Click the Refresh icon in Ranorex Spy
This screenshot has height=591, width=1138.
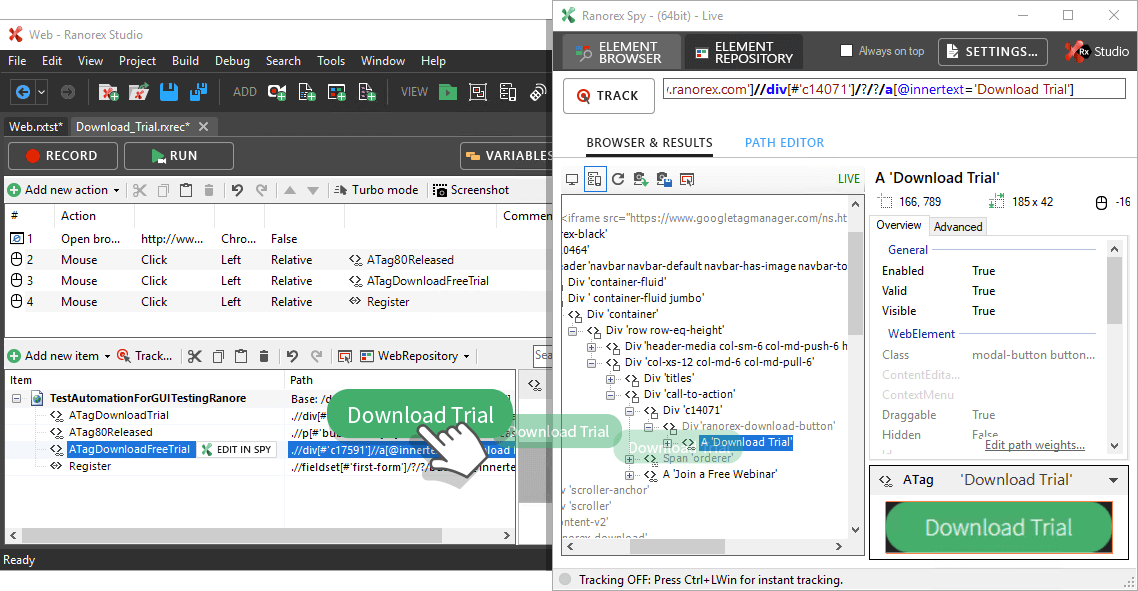[x=617, y=179]
